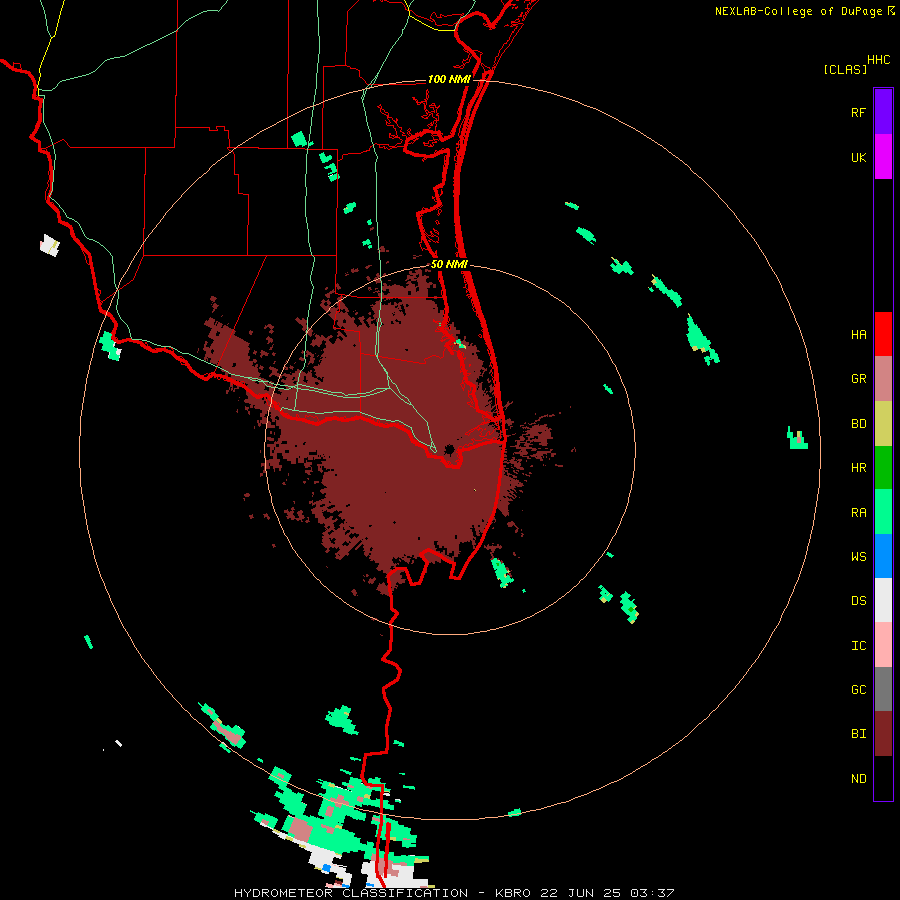
Task: Click the BI brown legend swatch
Action: pyautogui.click(x=883, y=734)
